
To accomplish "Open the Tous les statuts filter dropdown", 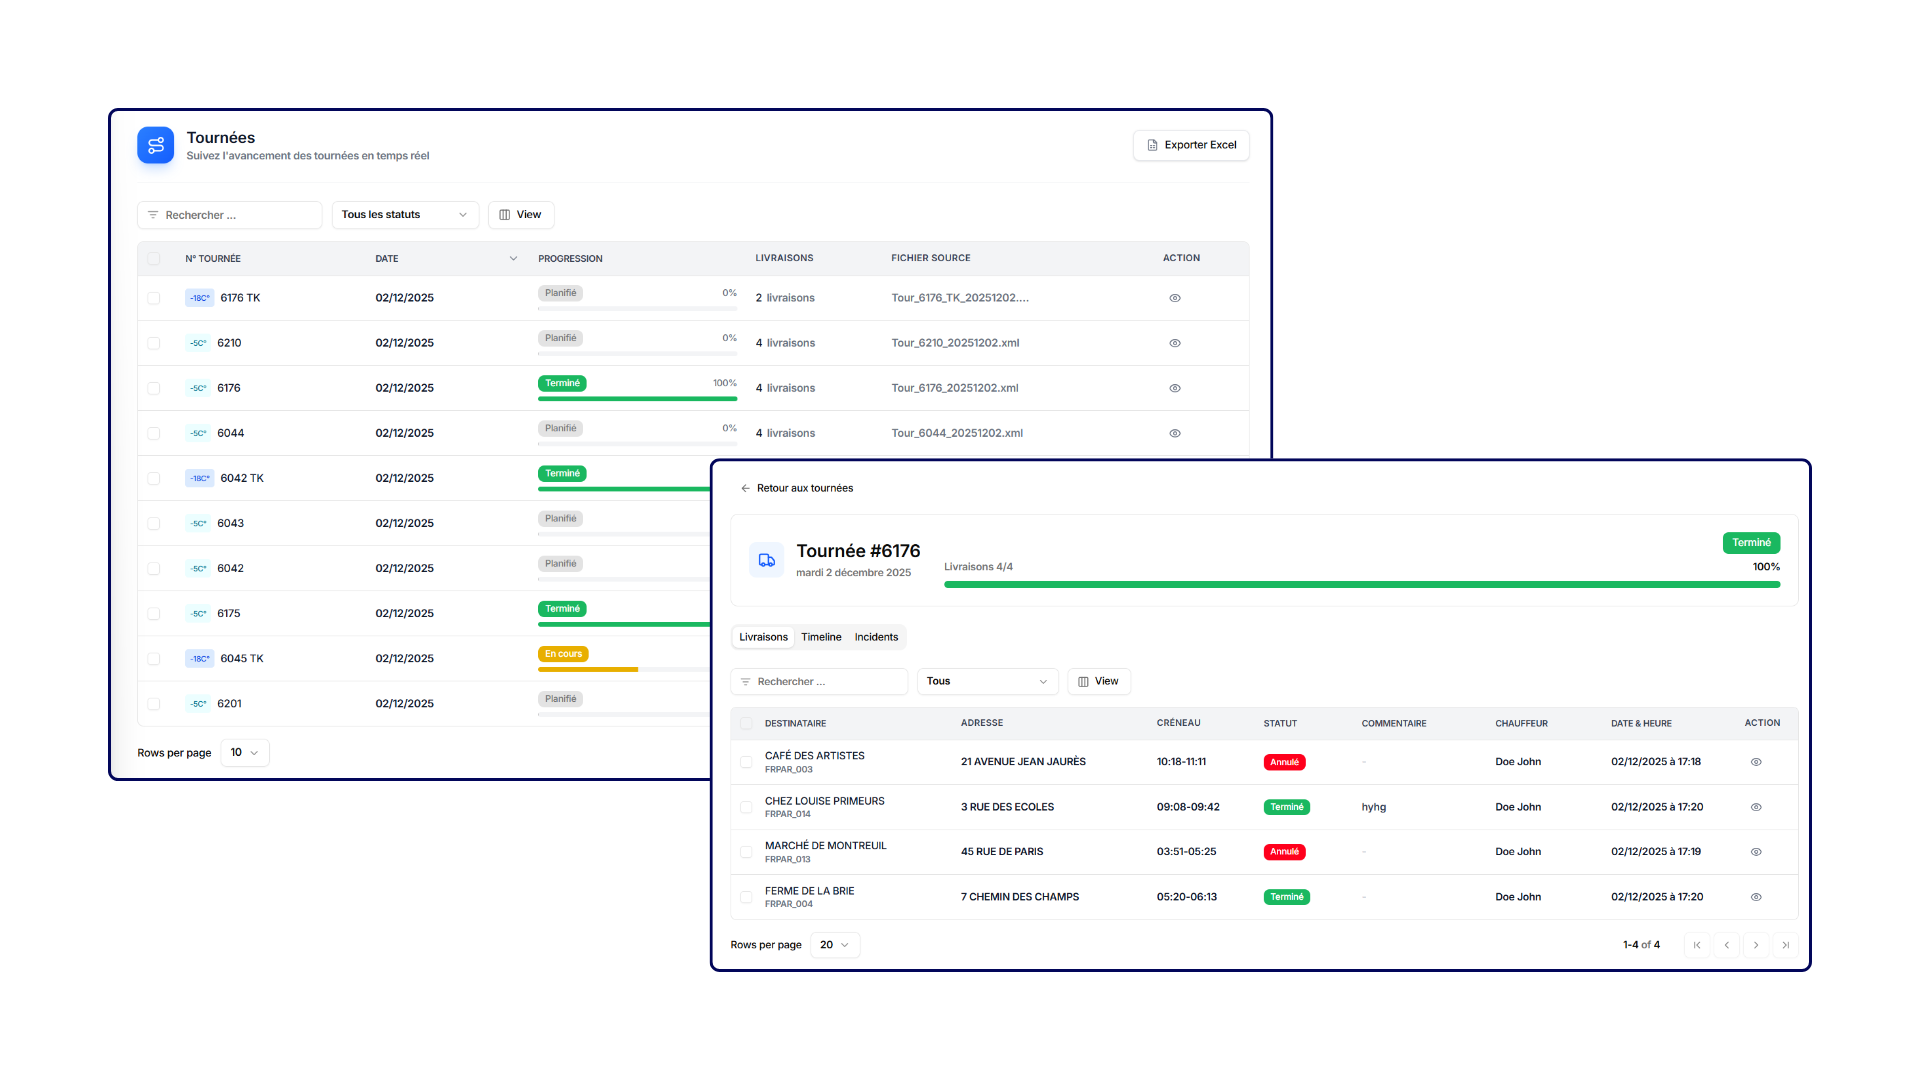I will pyautogui.click(x=405, y=215).
